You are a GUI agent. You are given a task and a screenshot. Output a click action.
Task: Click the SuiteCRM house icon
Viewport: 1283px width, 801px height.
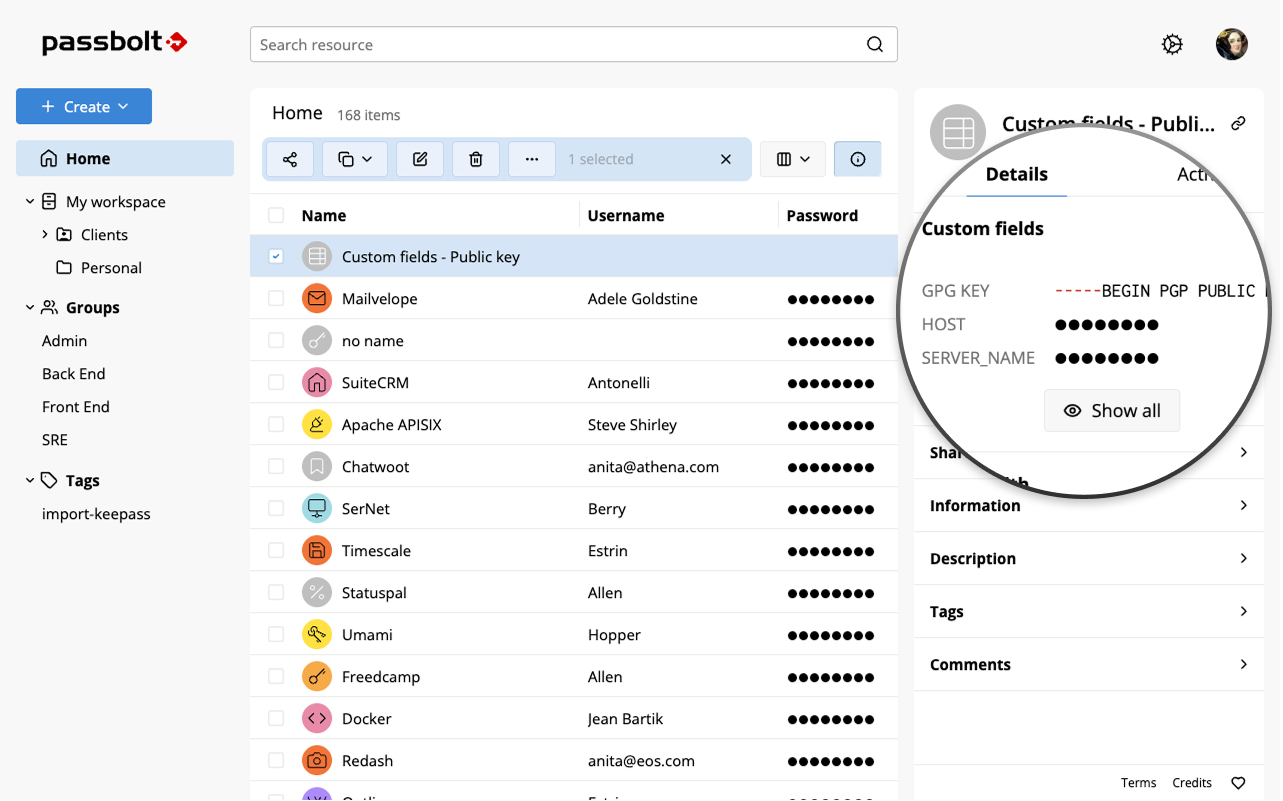coord(317,382)
